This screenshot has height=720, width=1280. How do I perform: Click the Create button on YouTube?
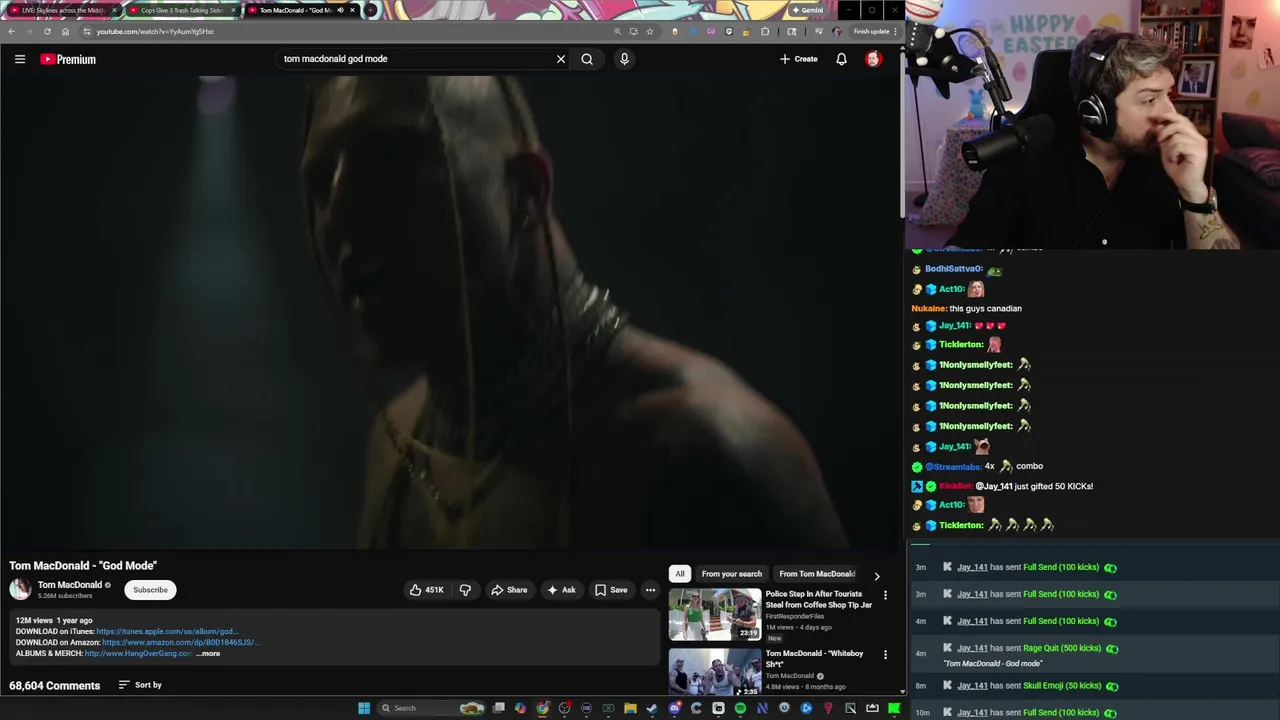point(799,59)
